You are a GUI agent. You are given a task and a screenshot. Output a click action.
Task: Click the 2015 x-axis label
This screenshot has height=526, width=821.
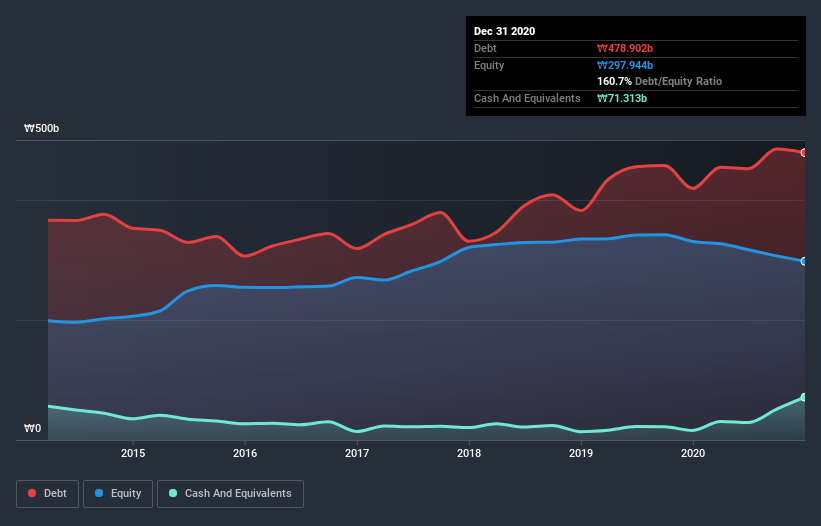133,453
